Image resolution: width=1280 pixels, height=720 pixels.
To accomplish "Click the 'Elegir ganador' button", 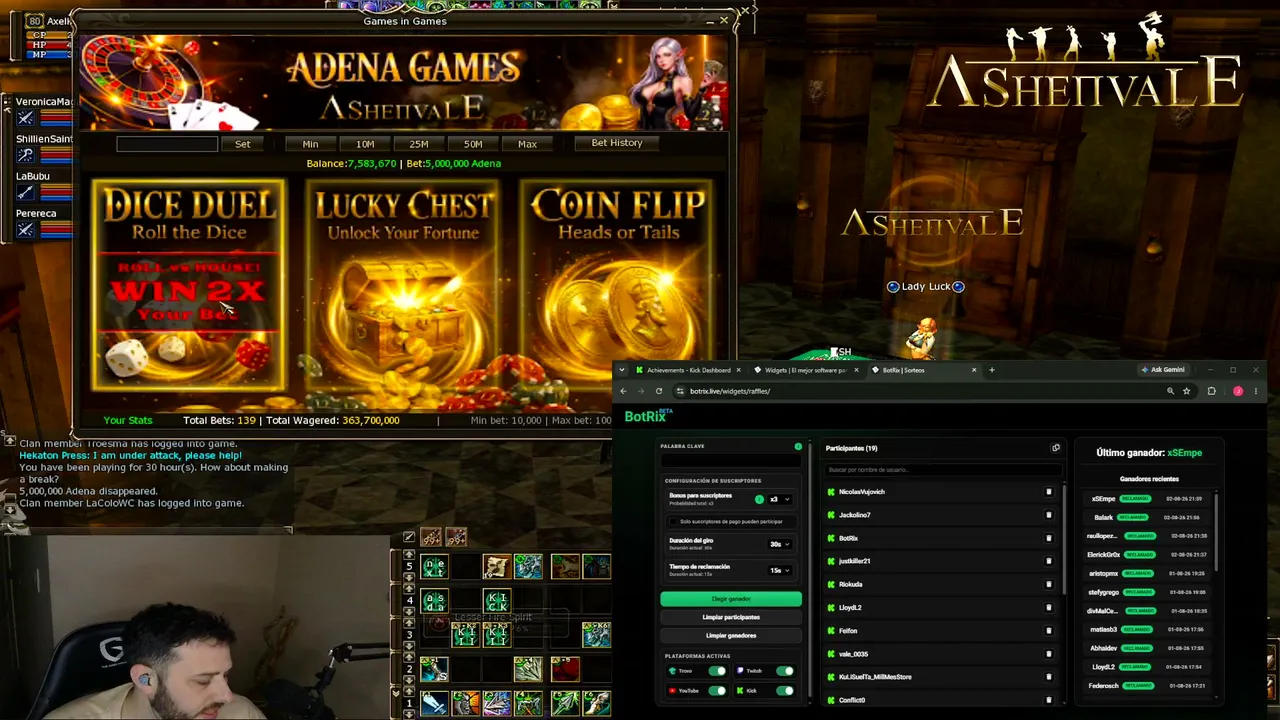I will [x=731, y=599].
